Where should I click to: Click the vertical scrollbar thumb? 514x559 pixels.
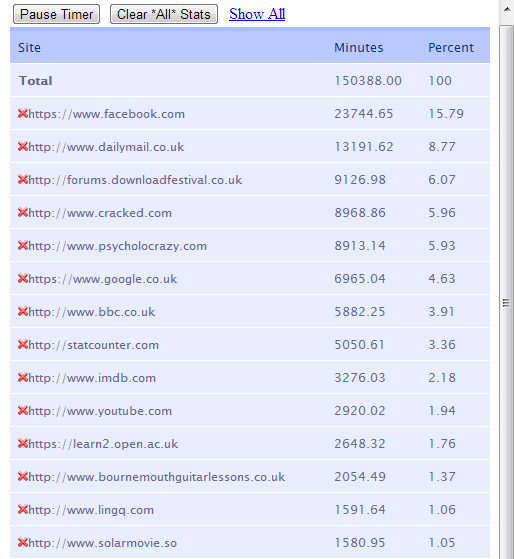point(507,303)
